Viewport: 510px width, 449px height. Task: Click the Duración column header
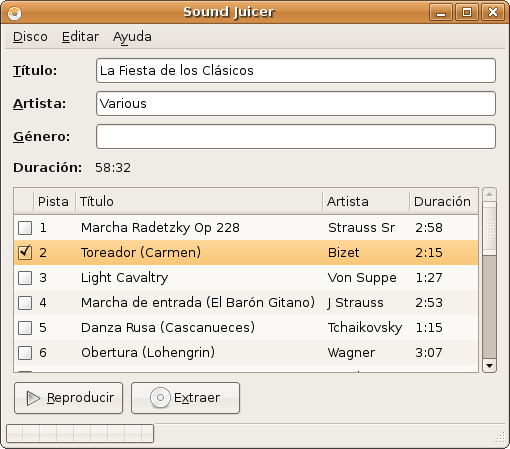pos(444,201)
